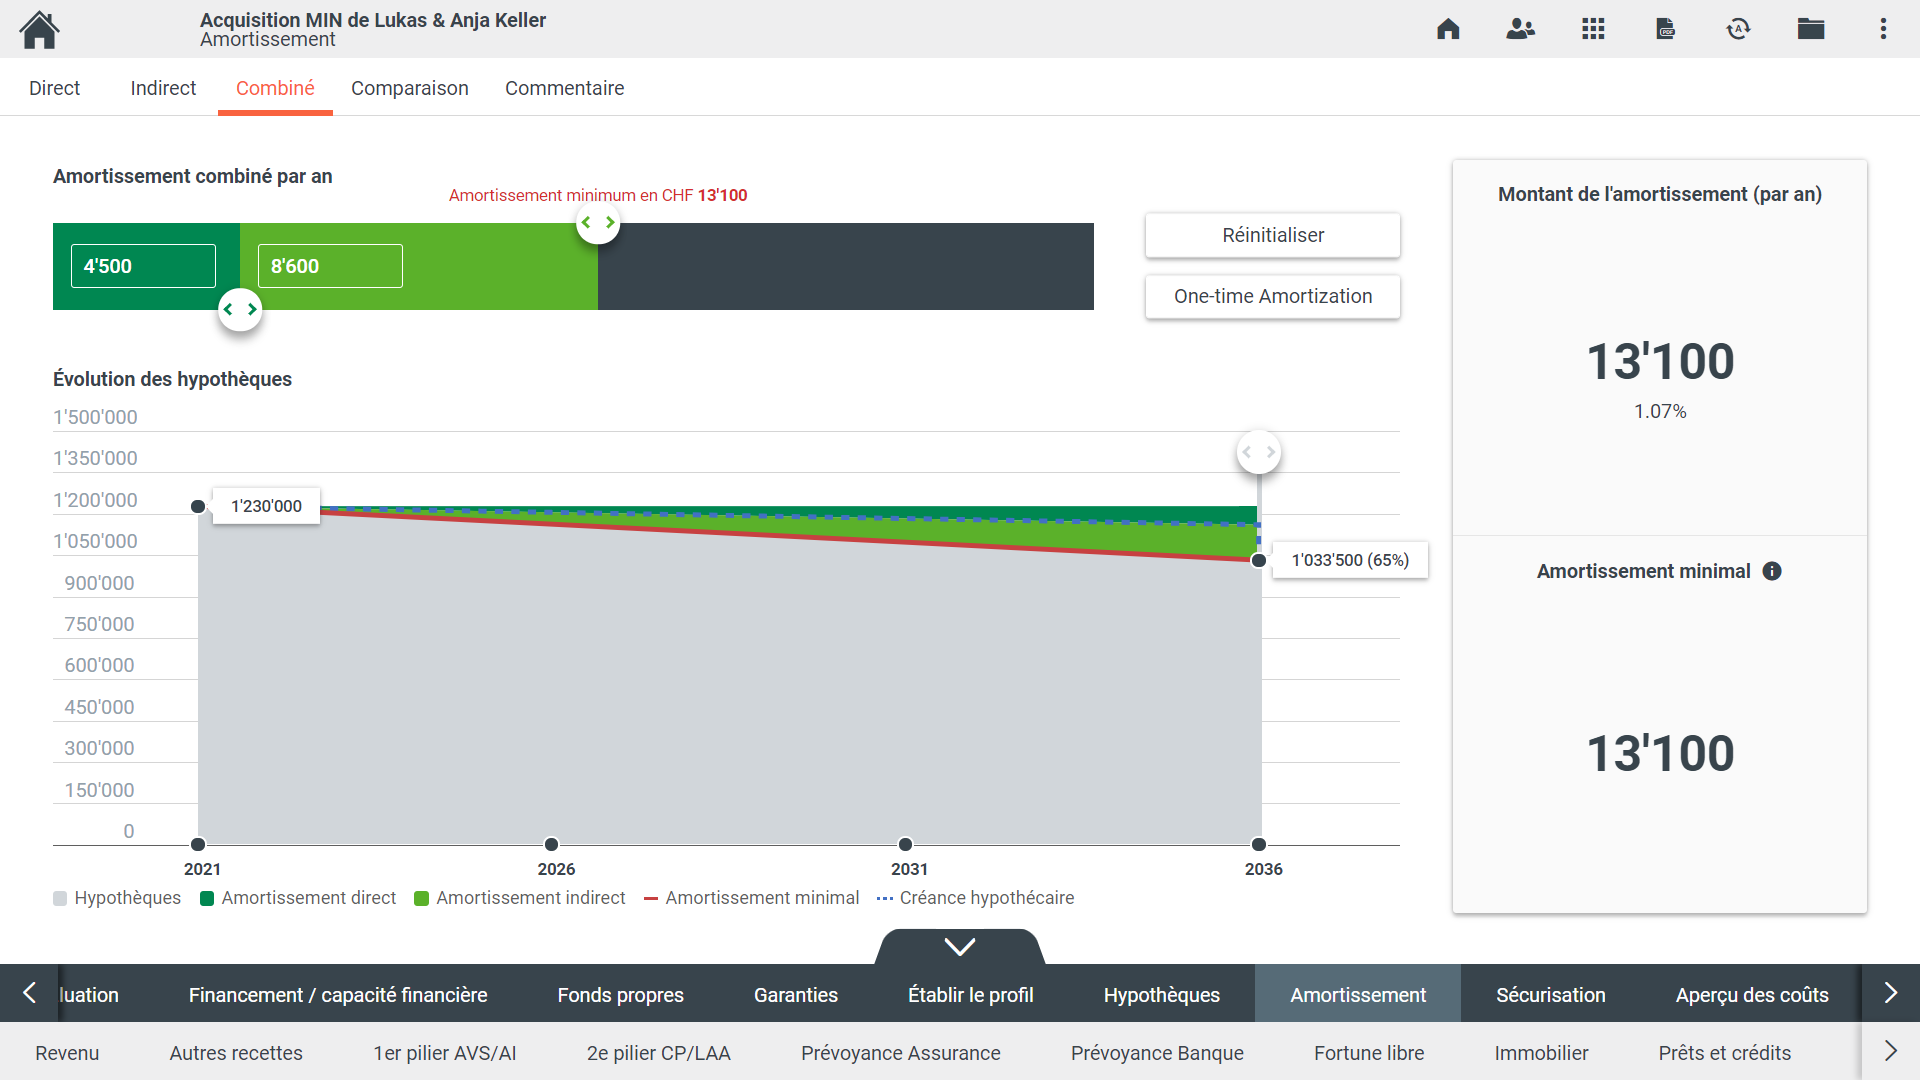Collapse the bottom navigation chevron panel

pos(960,946)
